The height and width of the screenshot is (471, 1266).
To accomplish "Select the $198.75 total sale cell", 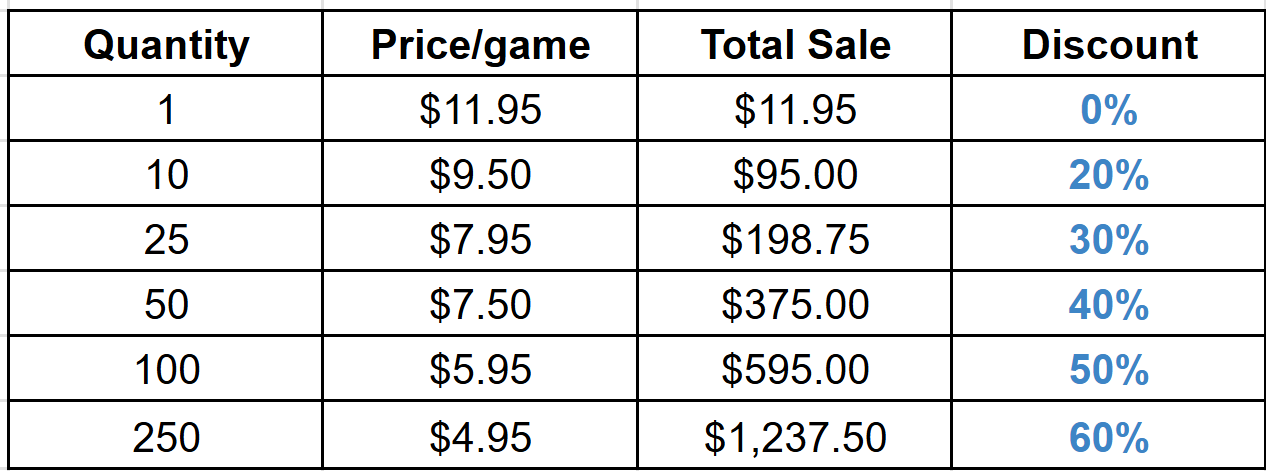I will [795, 241].
